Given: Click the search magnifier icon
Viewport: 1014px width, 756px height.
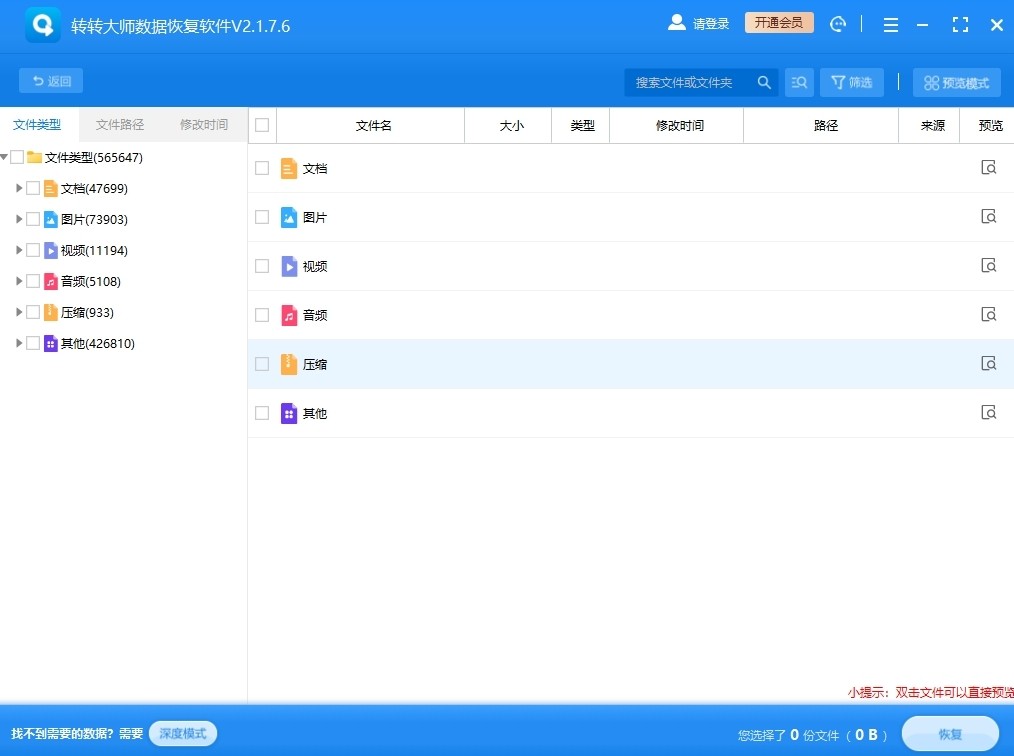Looking at the screenshot, I should (764, 82).
